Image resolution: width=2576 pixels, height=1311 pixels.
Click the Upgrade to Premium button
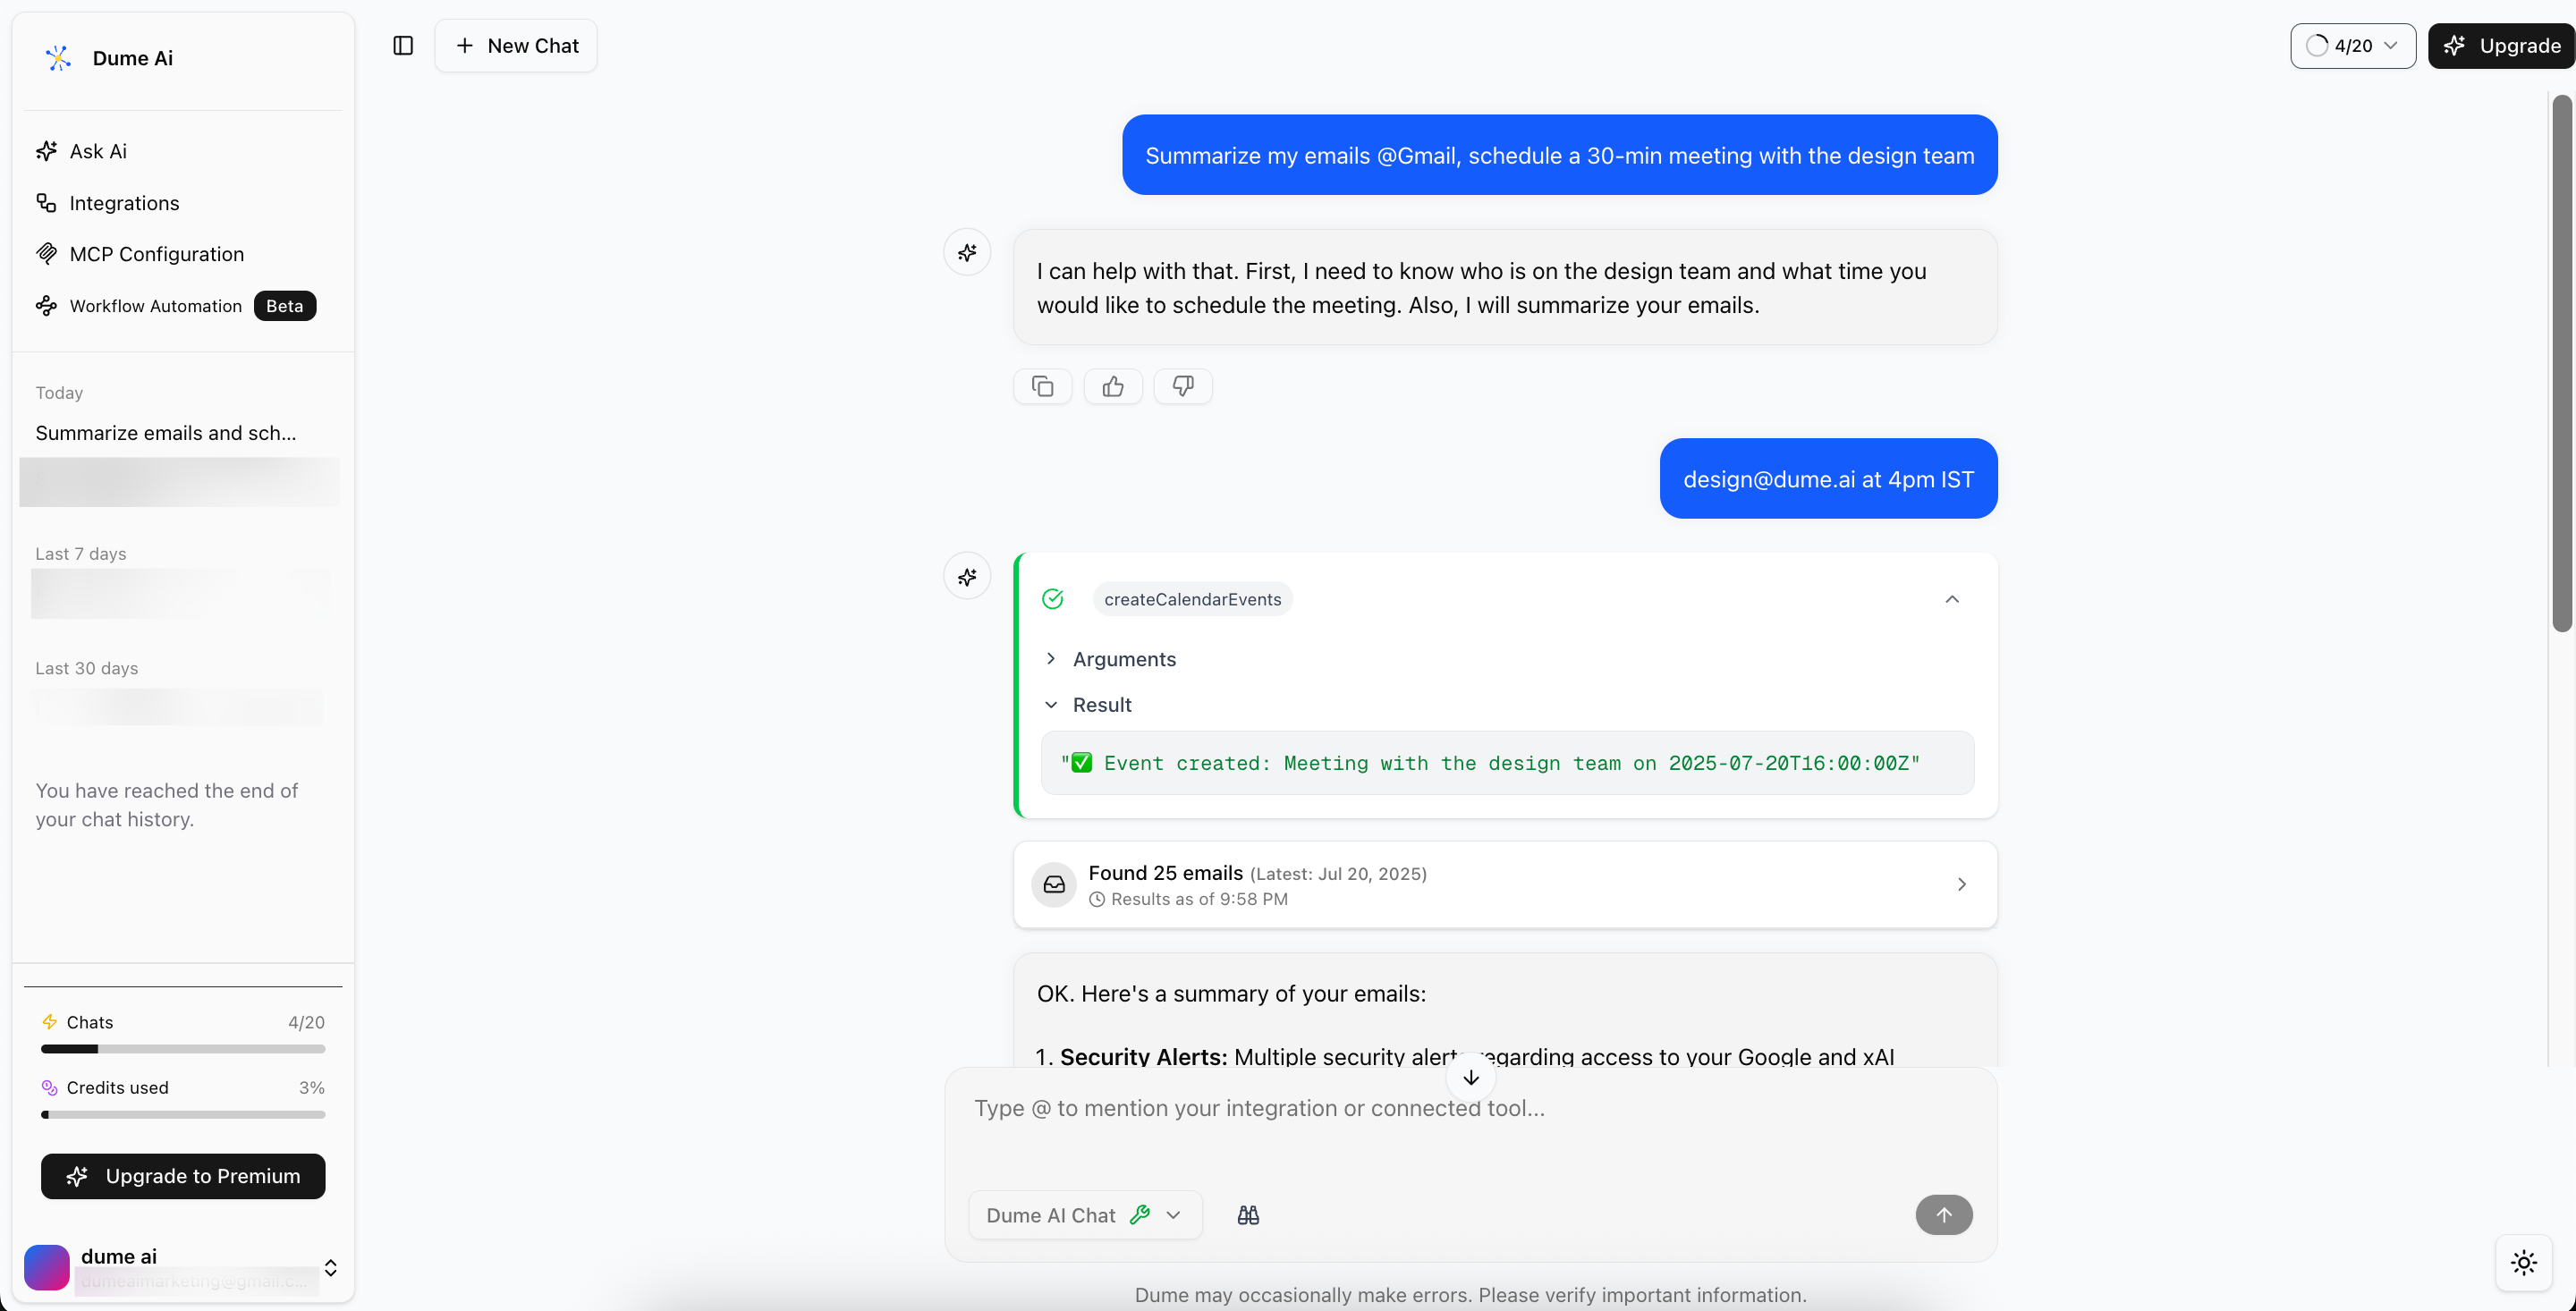(183, 1176)
